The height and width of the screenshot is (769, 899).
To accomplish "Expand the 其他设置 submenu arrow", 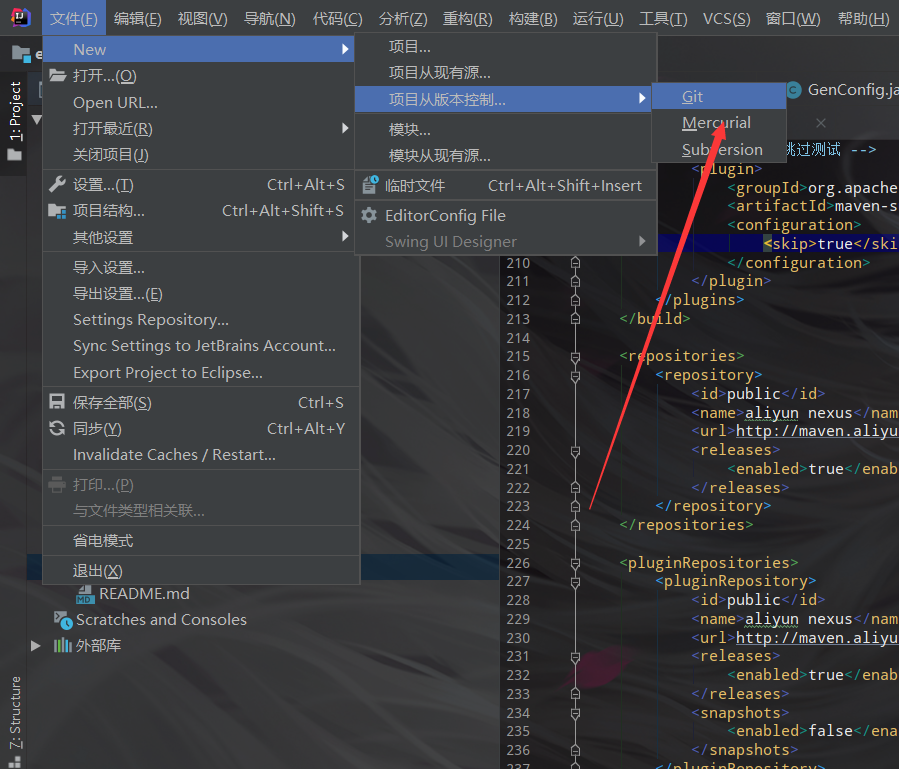I will tap(345, 236).
